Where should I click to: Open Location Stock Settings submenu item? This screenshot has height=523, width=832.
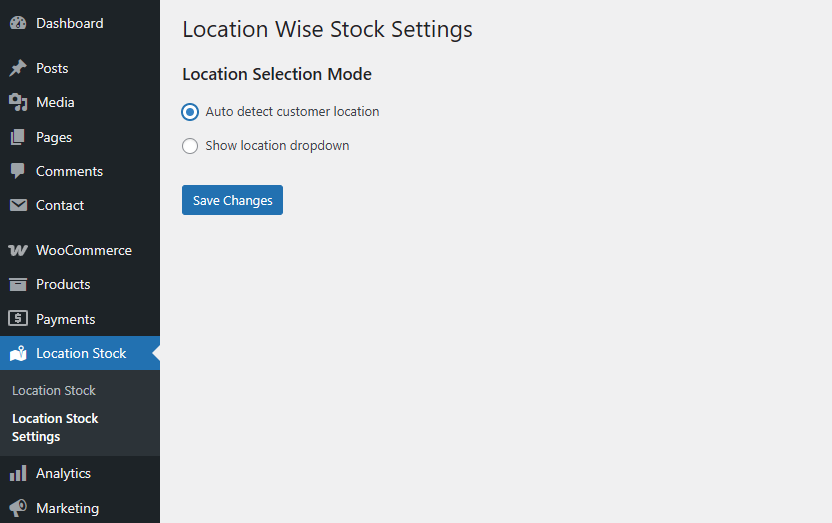point(55,427)
